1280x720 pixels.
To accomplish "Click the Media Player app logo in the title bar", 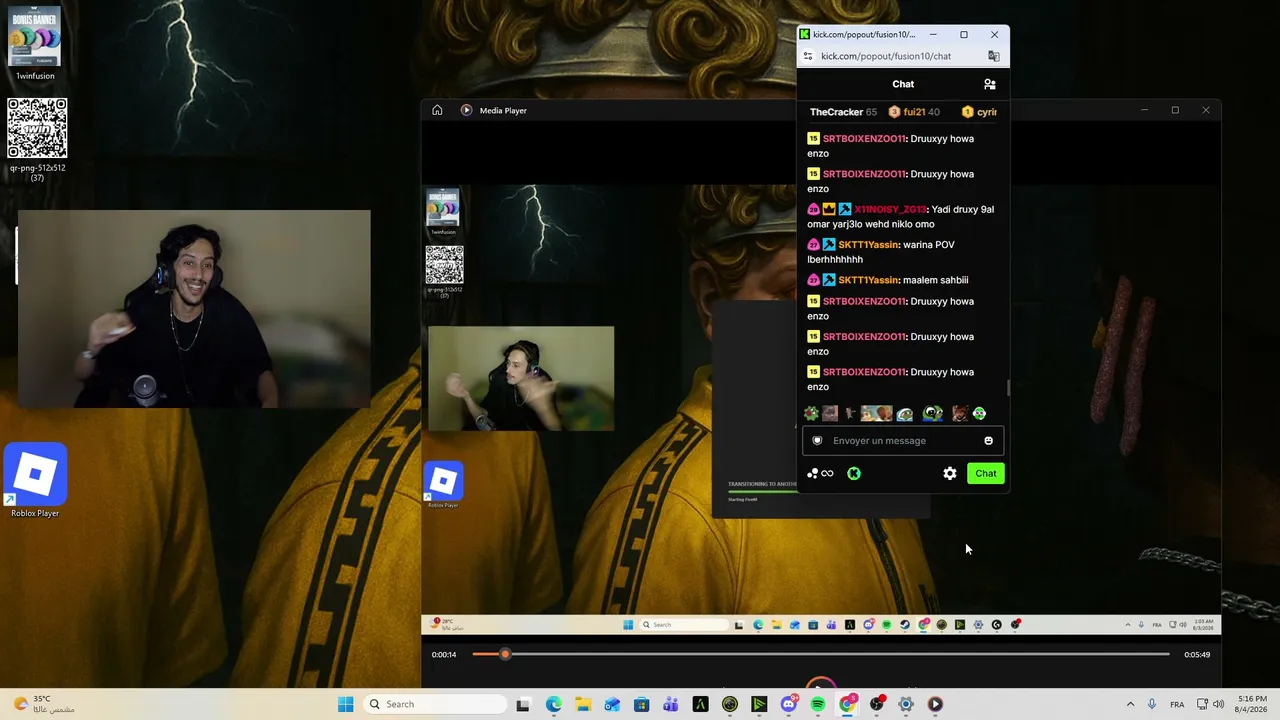I will (466, 110).
